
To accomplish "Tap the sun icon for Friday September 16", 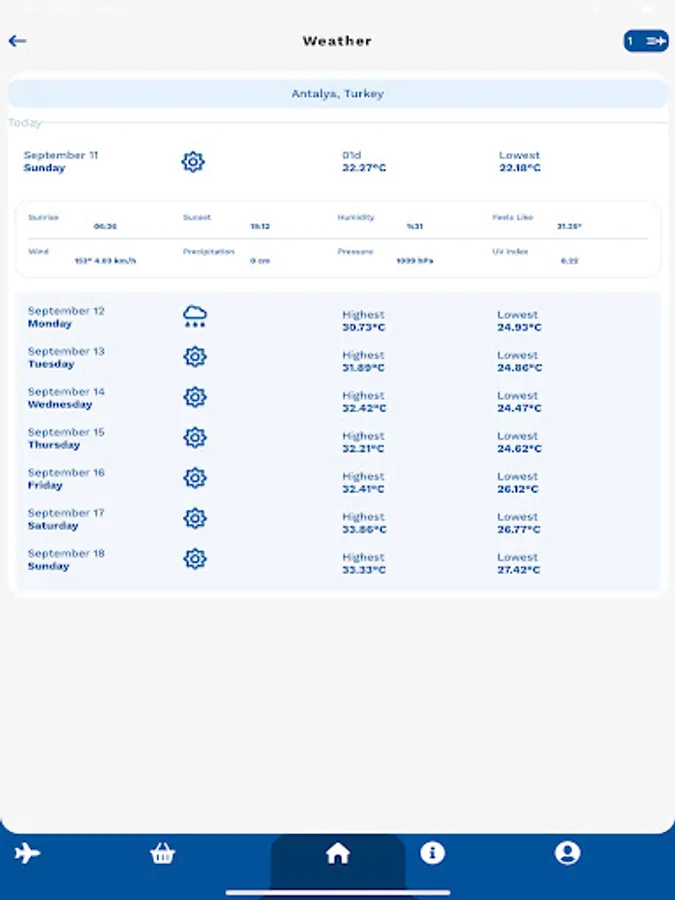I will click(x=195, y=478).
